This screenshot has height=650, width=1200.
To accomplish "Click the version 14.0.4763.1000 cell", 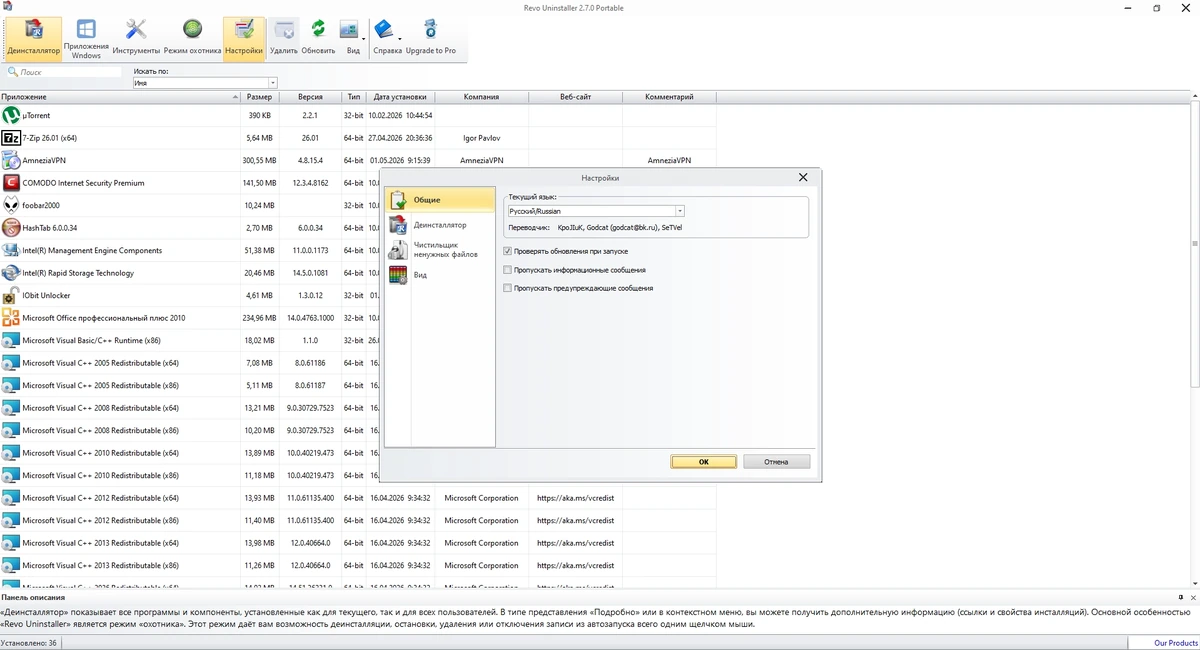I will (x=310, y=318).
